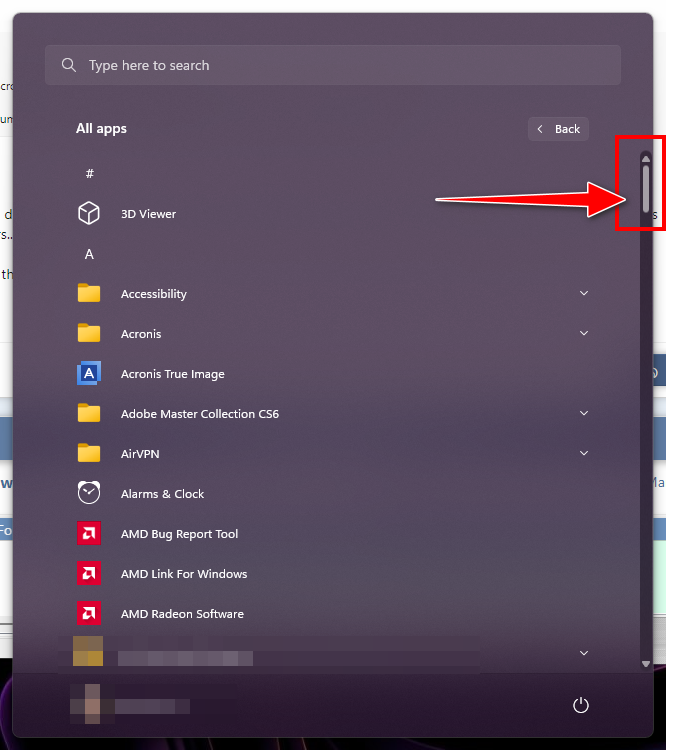Select the AirVPN label

pos(140,454)
